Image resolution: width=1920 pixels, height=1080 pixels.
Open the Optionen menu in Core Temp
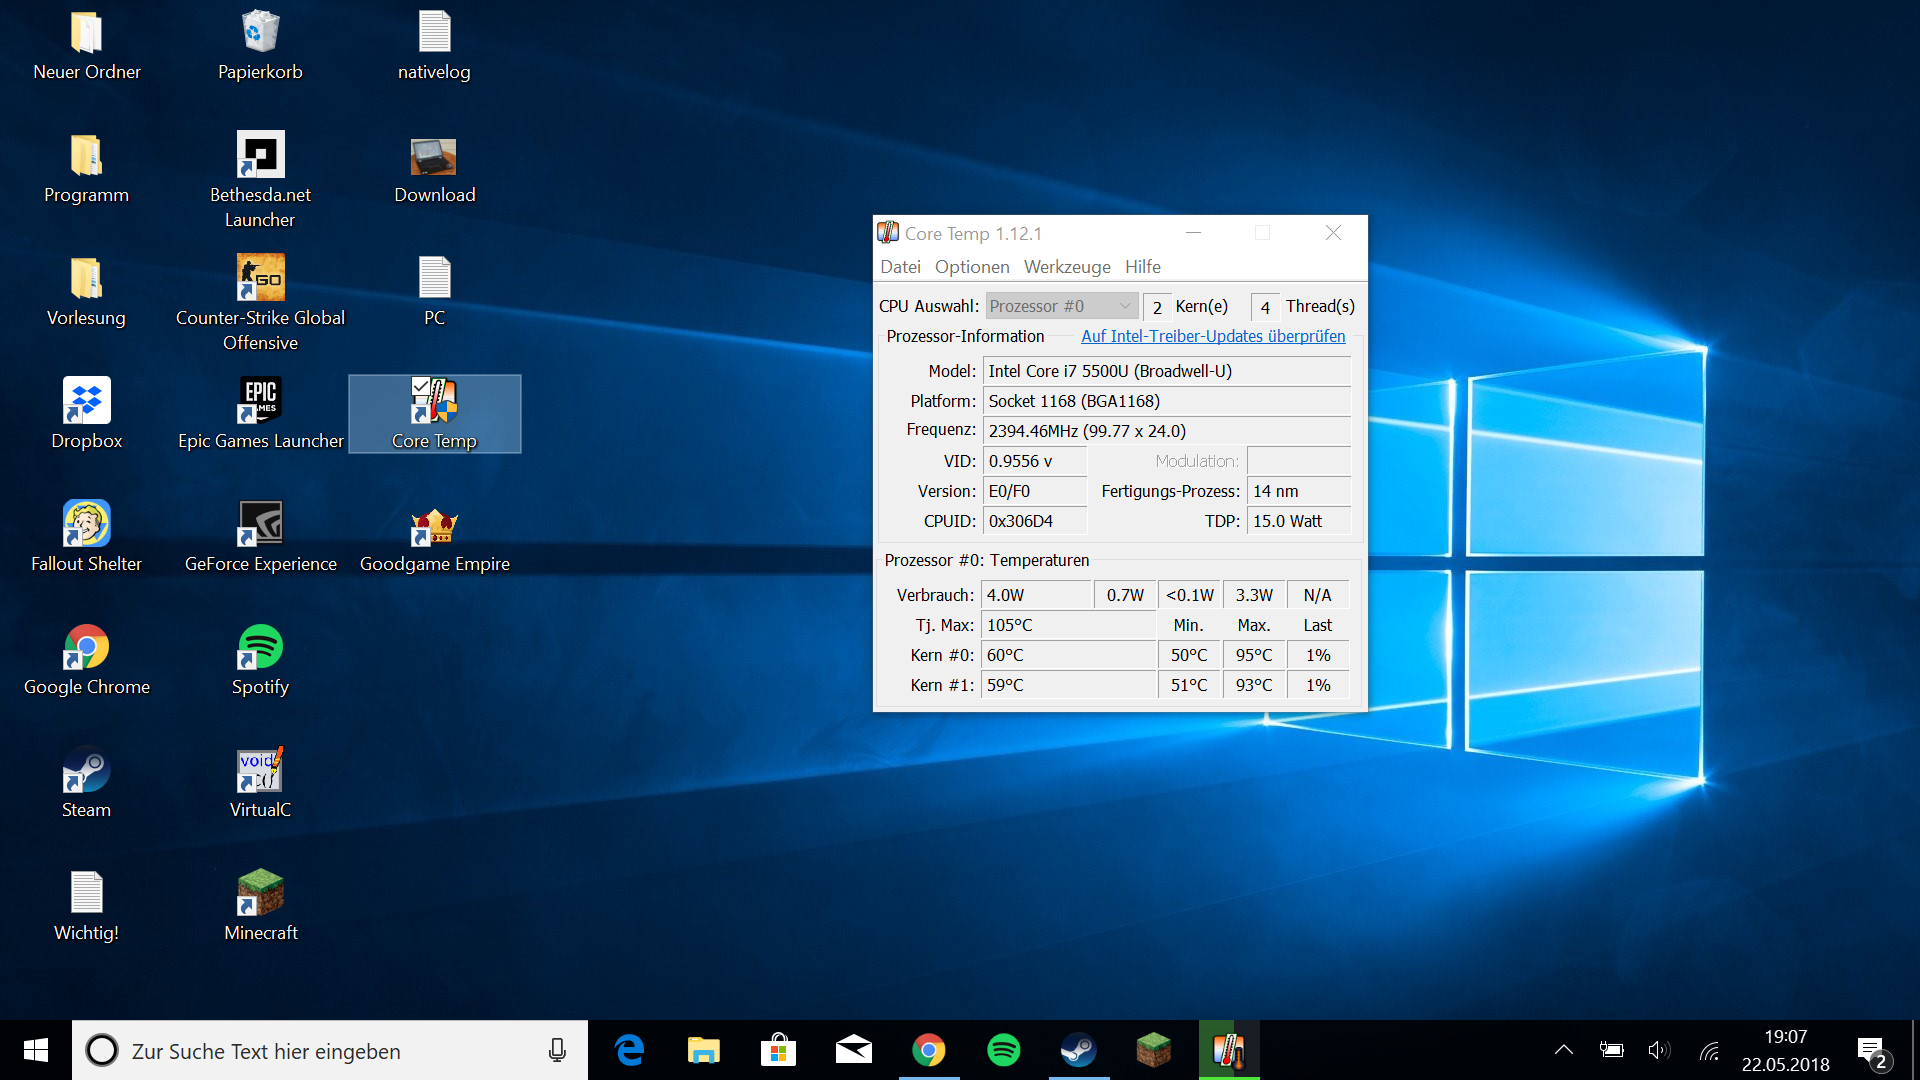[x=971, y=267]
